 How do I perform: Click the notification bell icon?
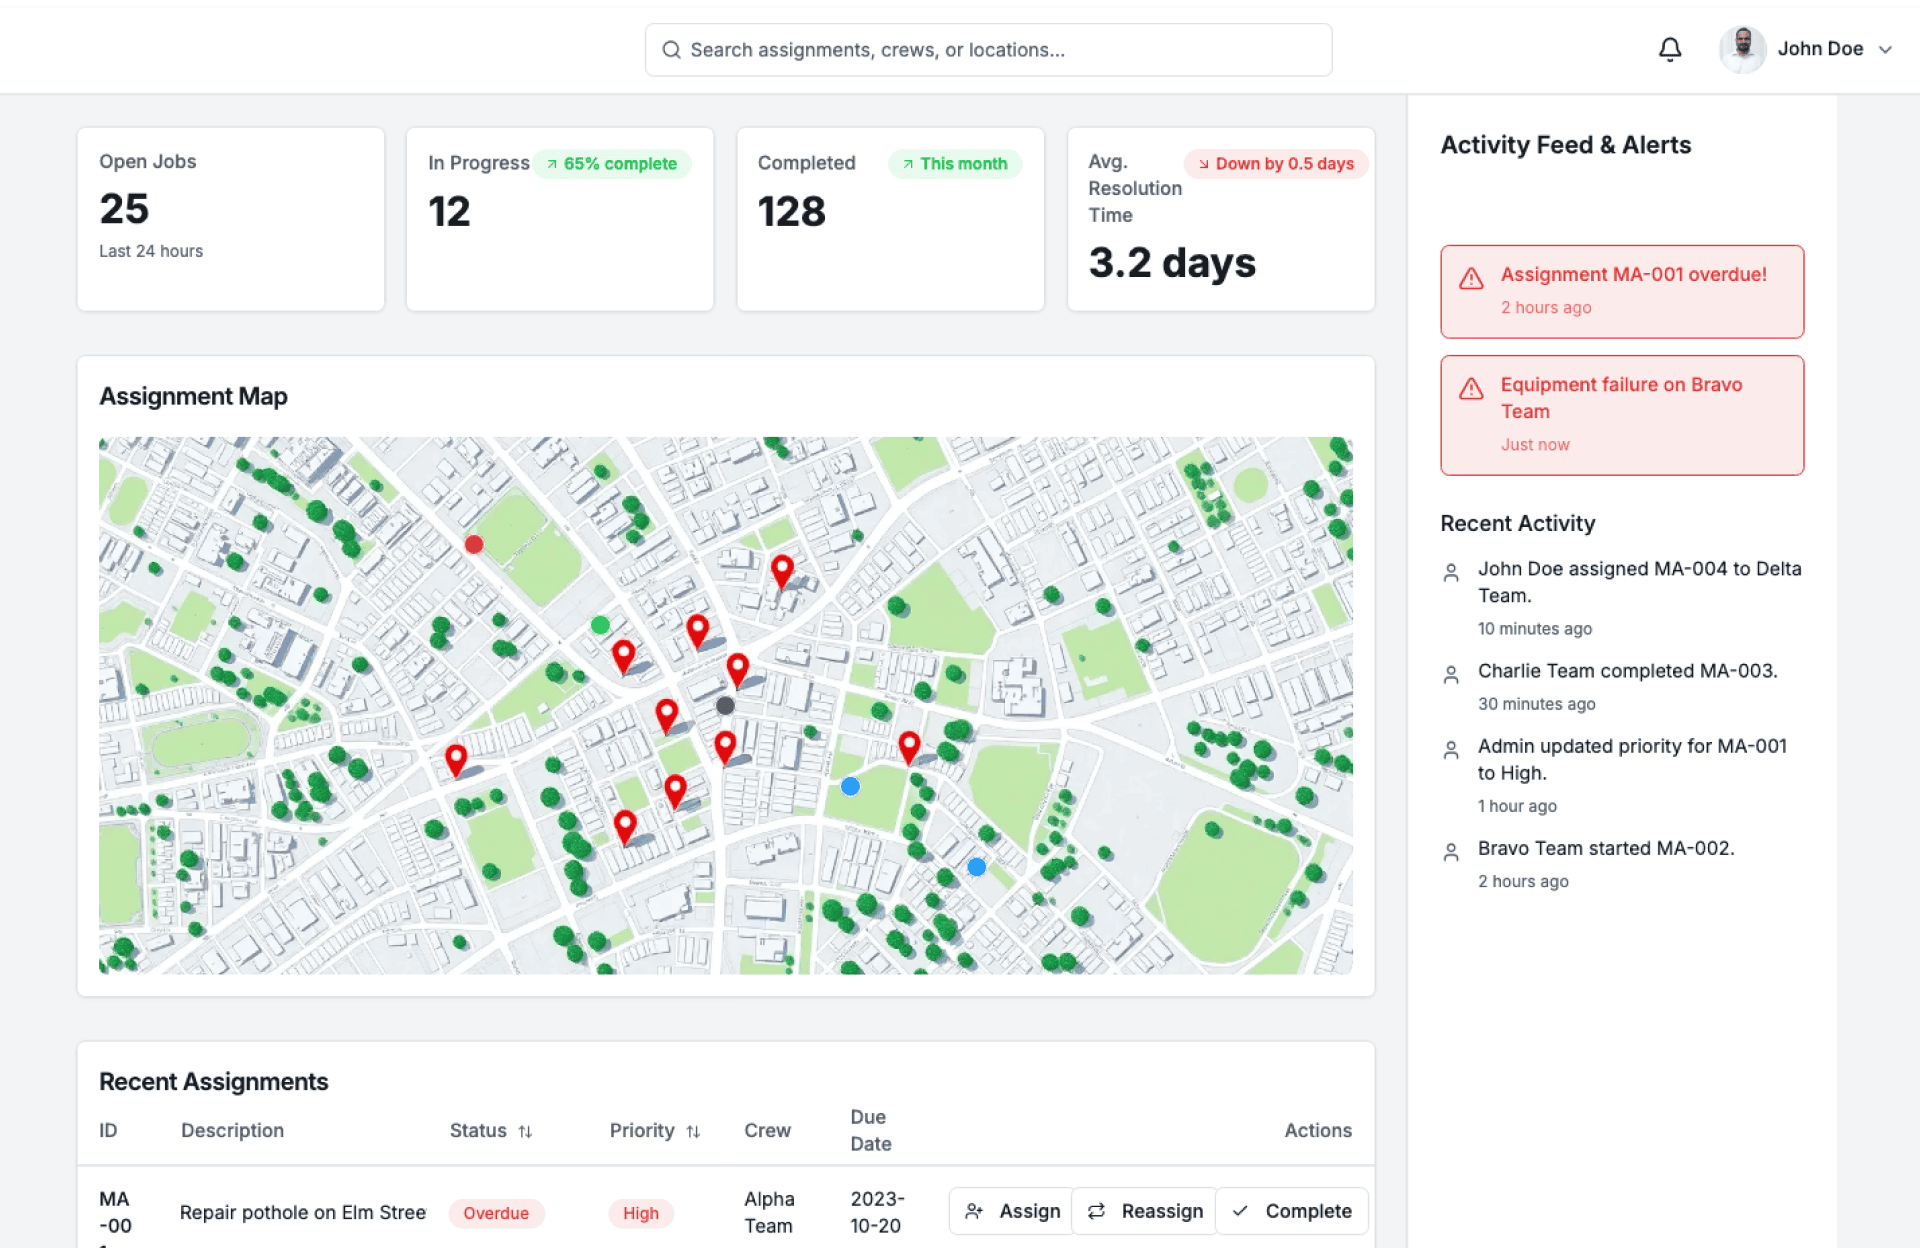point(1669,49)
